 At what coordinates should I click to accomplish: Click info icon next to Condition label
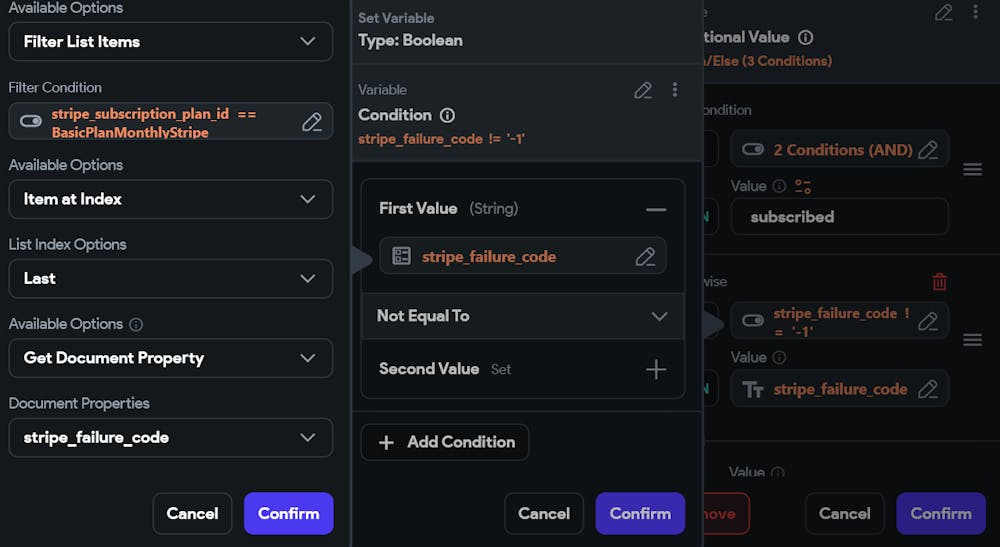coord(448,115)
